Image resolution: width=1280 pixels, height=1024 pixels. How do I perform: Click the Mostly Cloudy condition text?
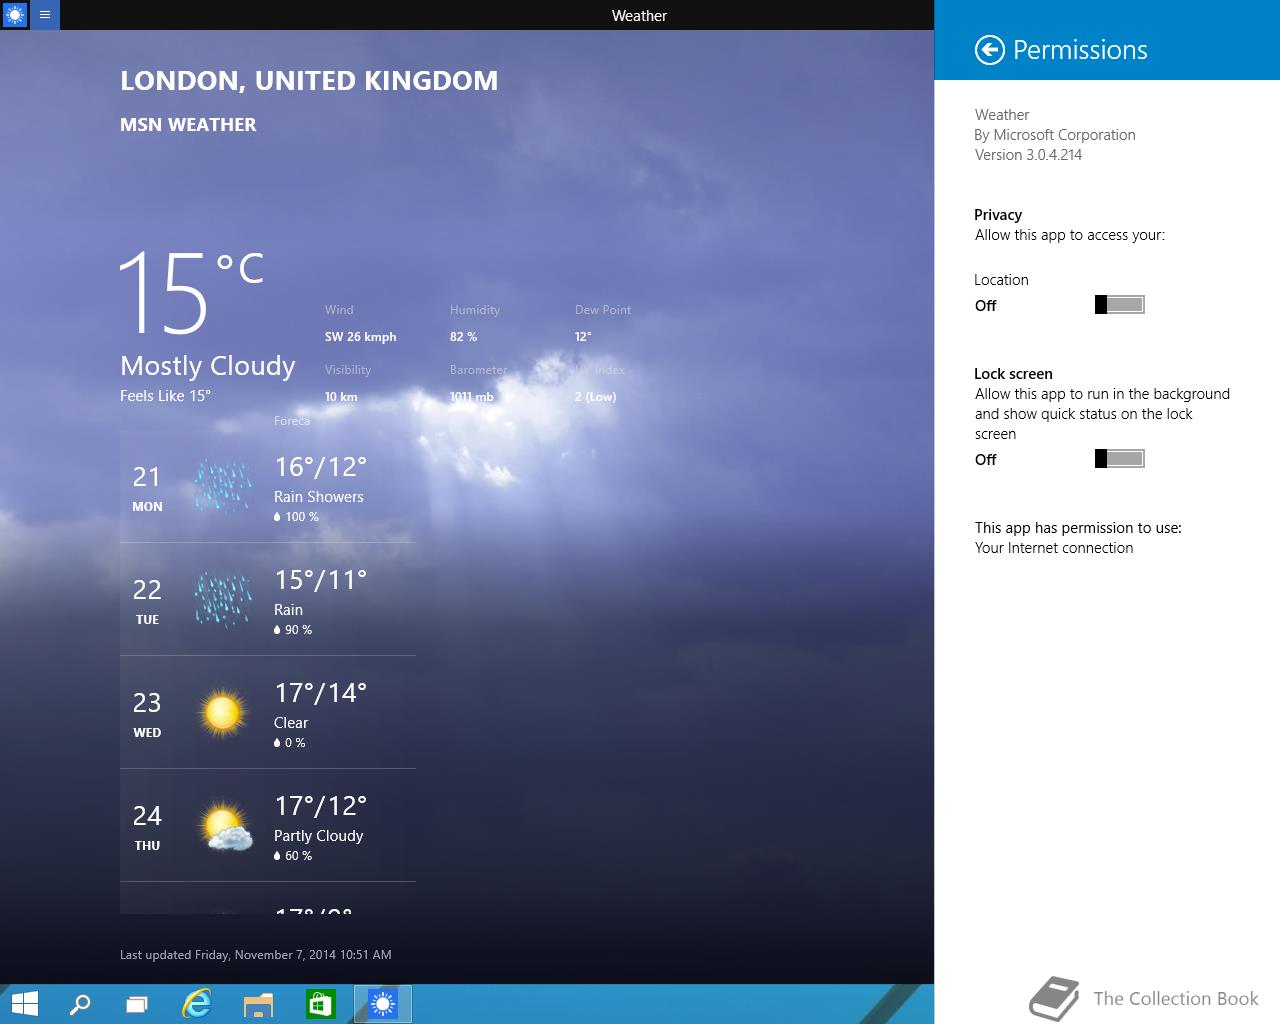click(x=208, y=366)
